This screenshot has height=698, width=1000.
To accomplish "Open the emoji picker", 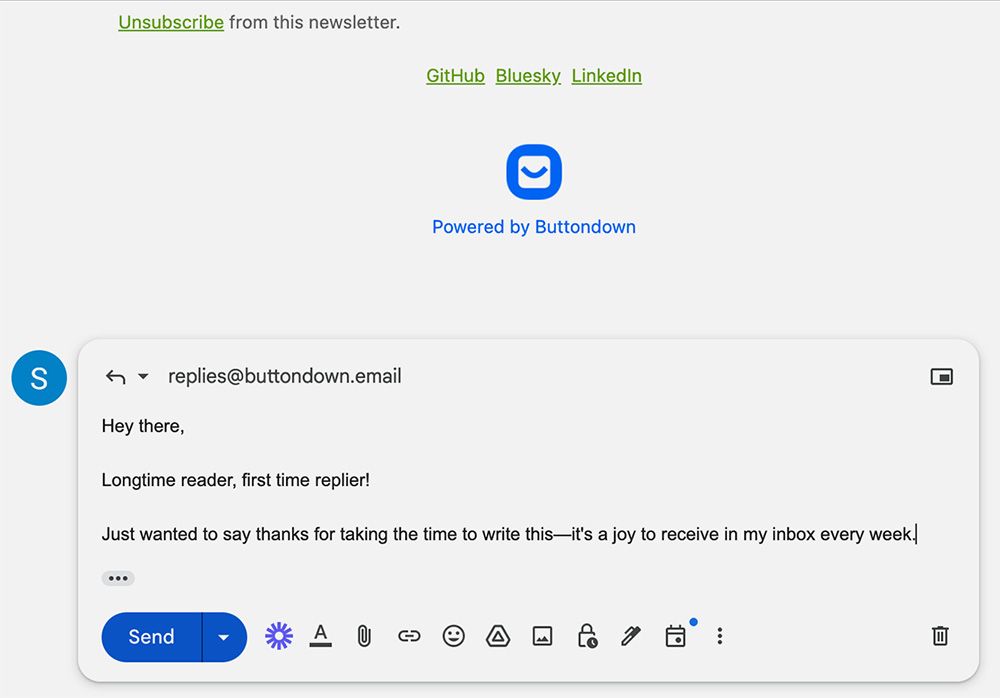I will click(x=454, y=636).
